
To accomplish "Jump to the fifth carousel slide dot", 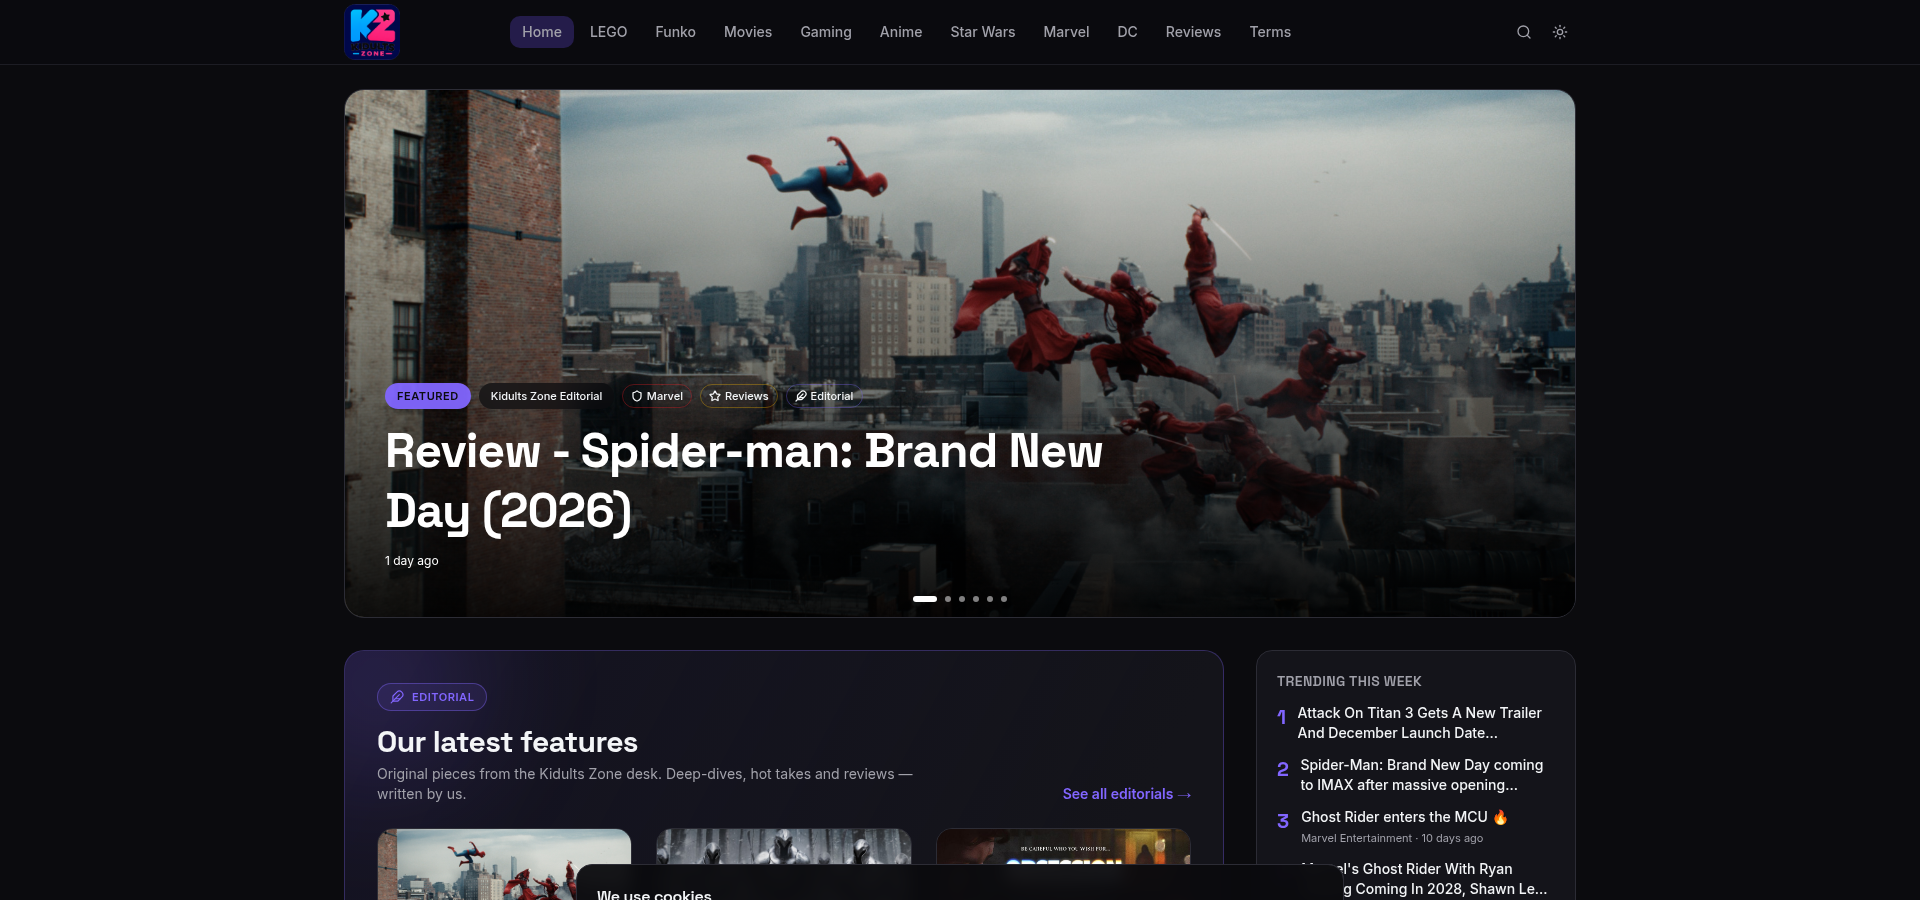I will click(990, 599).
